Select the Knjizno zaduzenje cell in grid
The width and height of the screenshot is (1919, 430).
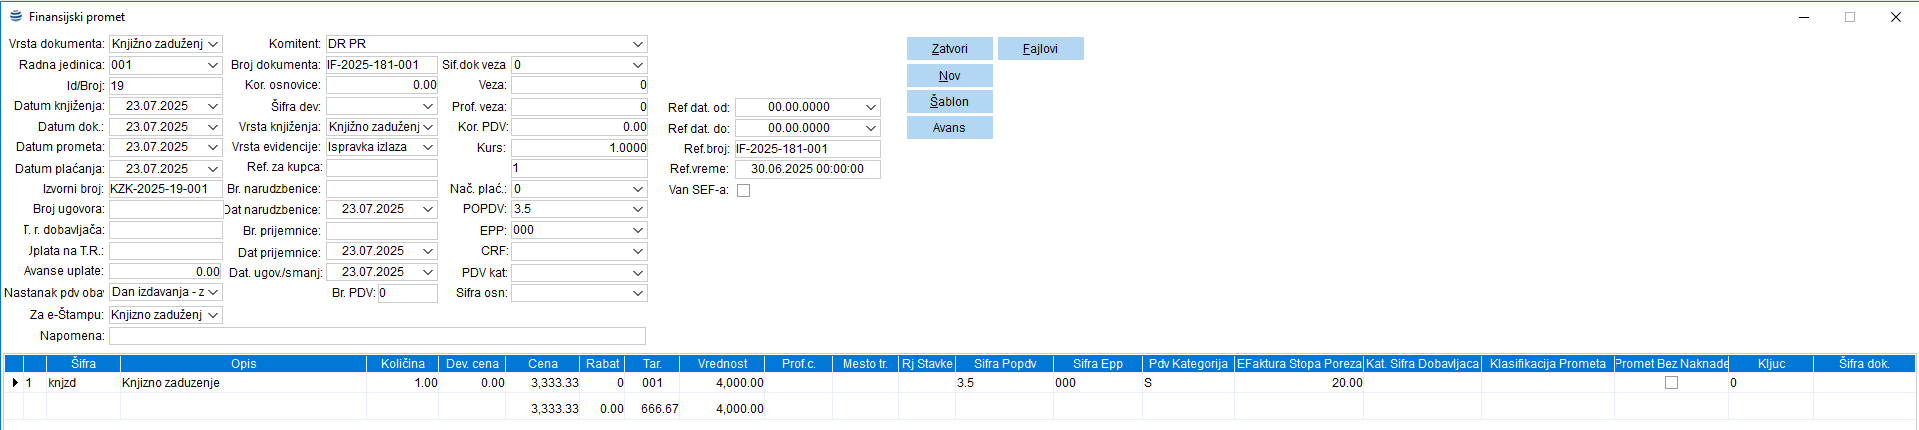pos(242,383)
